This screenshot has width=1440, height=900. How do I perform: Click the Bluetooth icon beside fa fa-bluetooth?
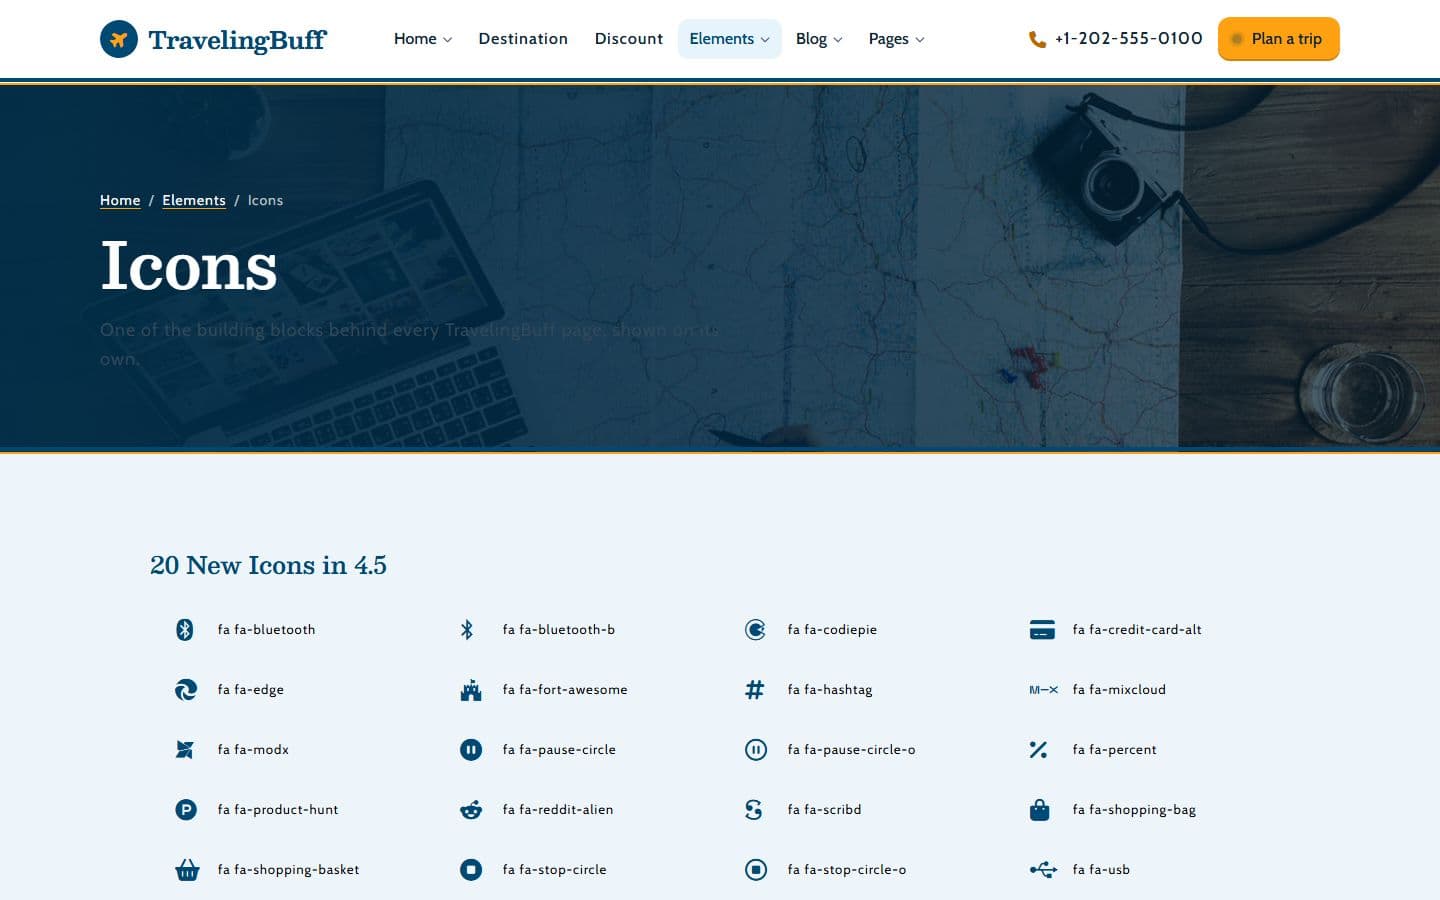coord(185,629)
